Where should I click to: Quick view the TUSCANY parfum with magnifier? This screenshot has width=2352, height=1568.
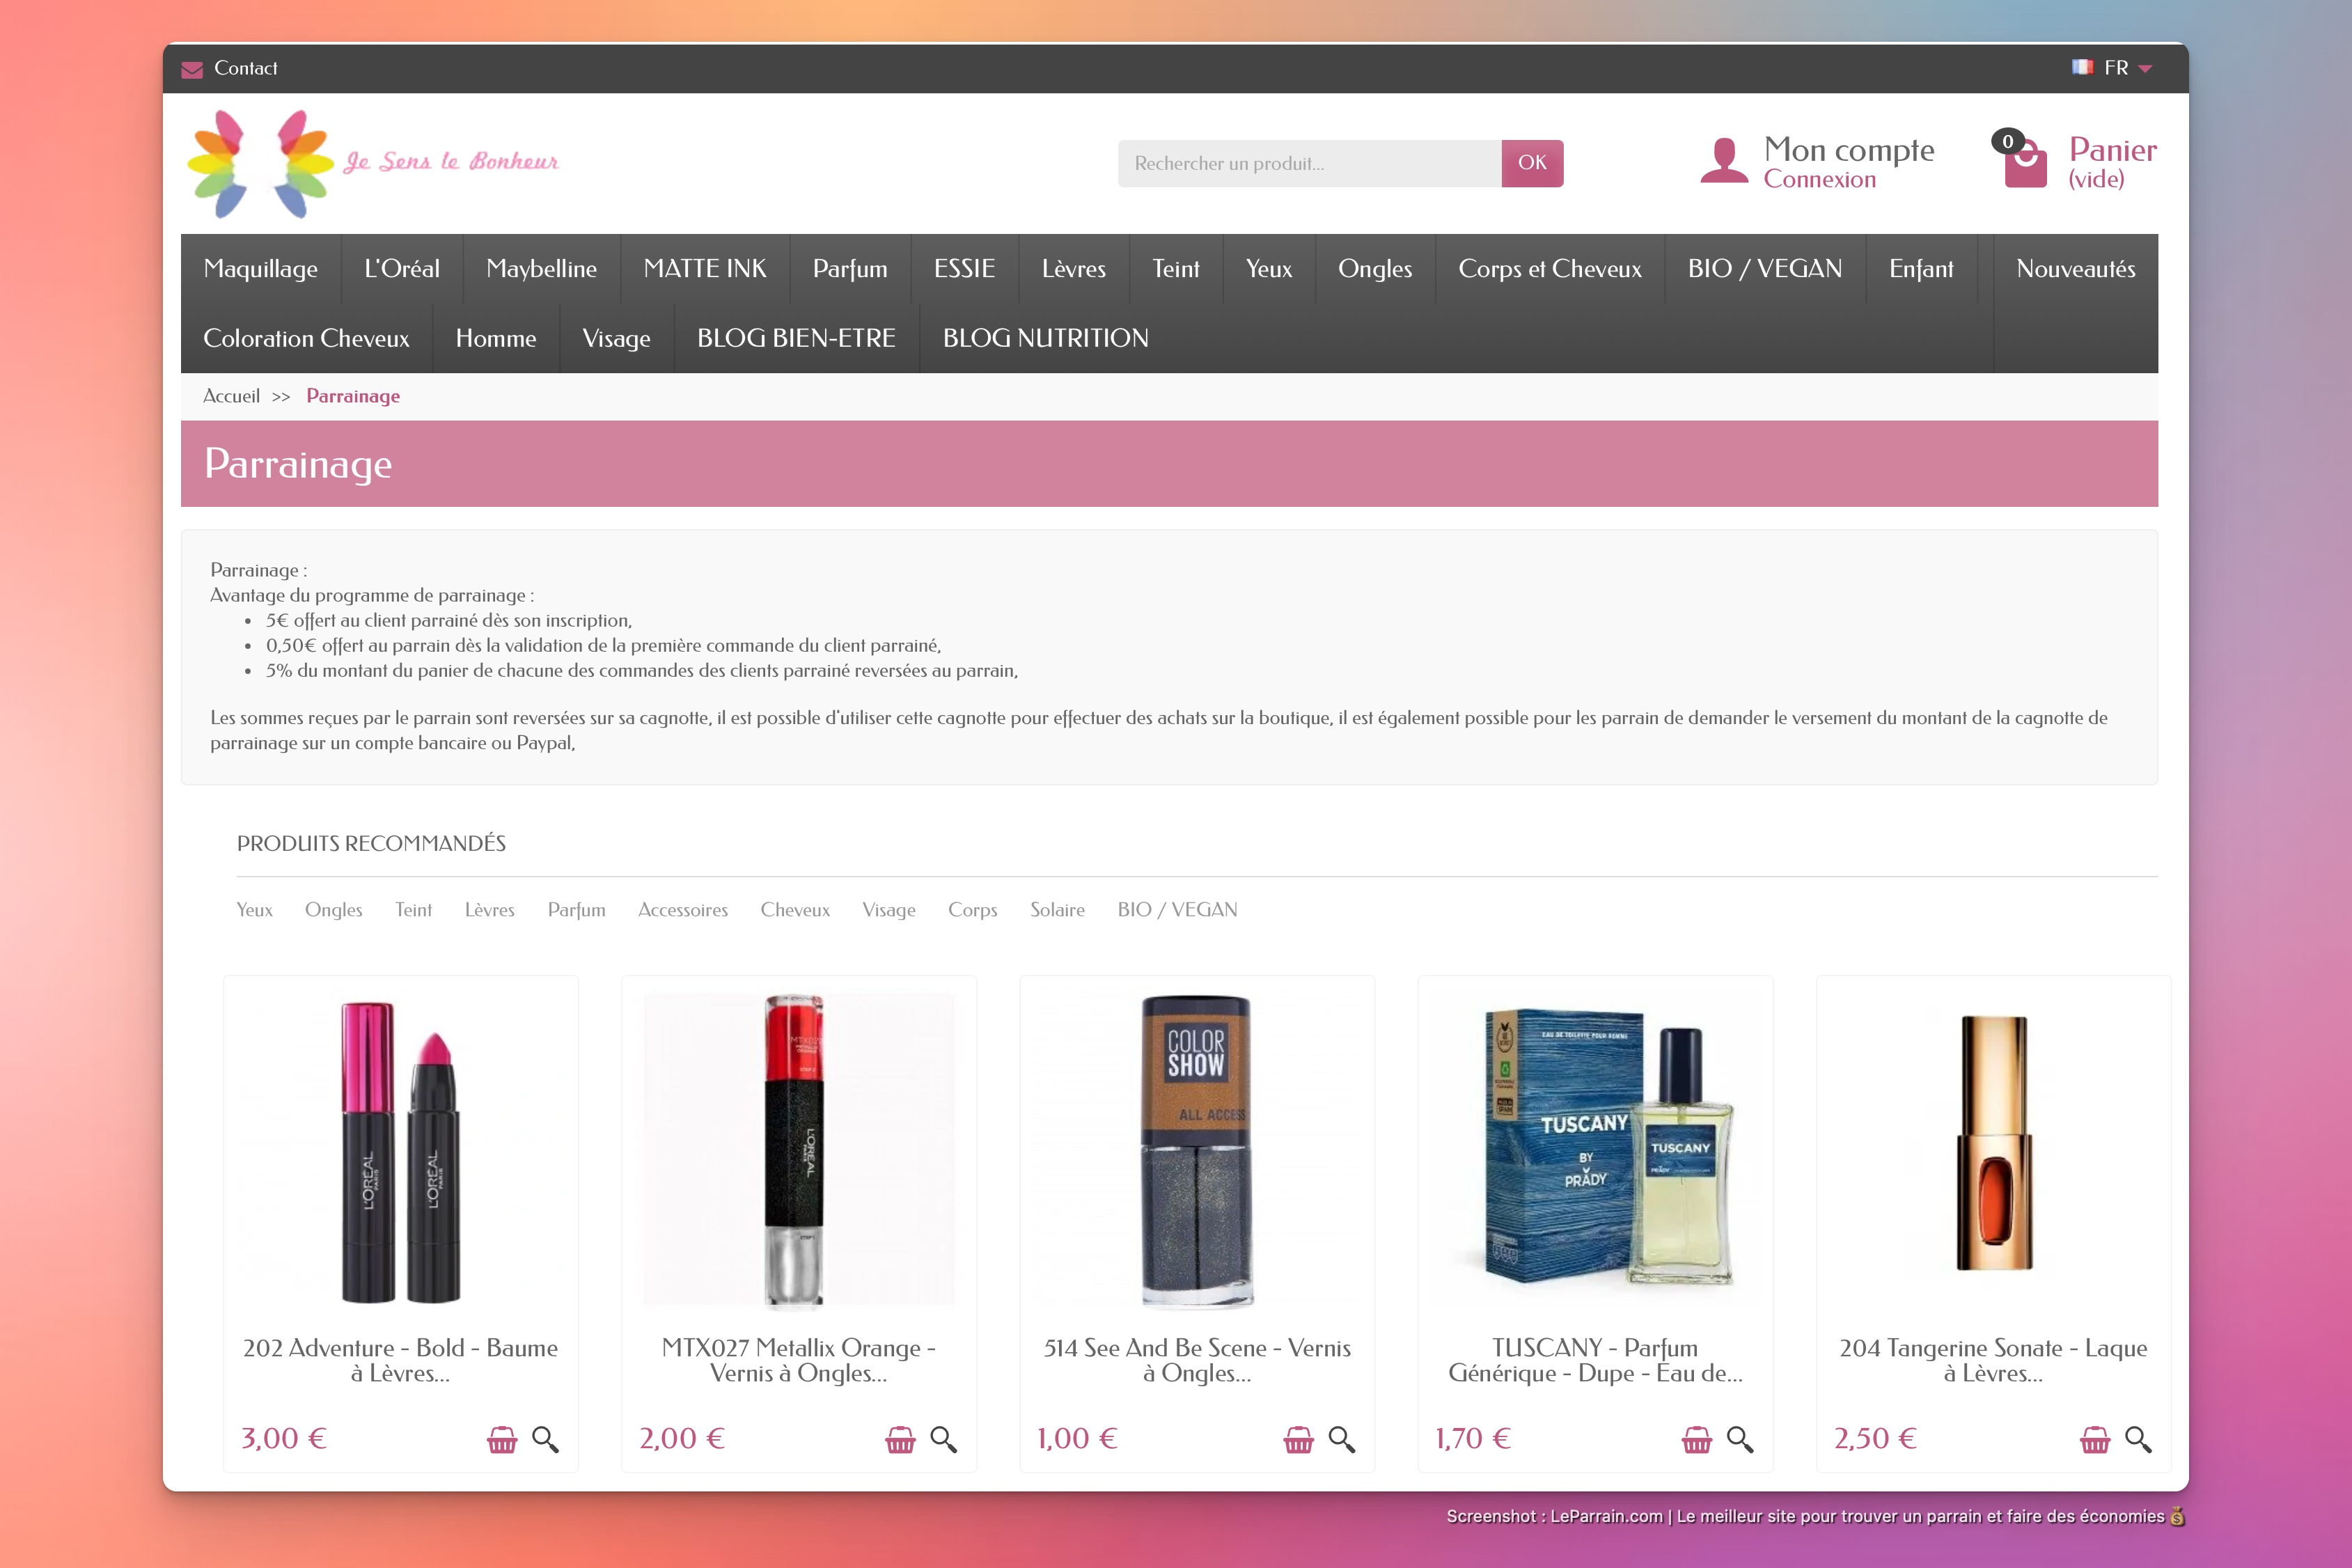pyautogui.click(x=1740, y=1439)
